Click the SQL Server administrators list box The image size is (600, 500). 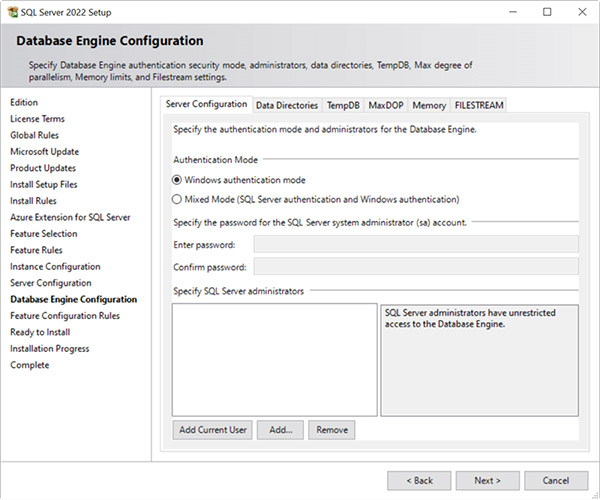pyautogui.click(x=275, y=360)
